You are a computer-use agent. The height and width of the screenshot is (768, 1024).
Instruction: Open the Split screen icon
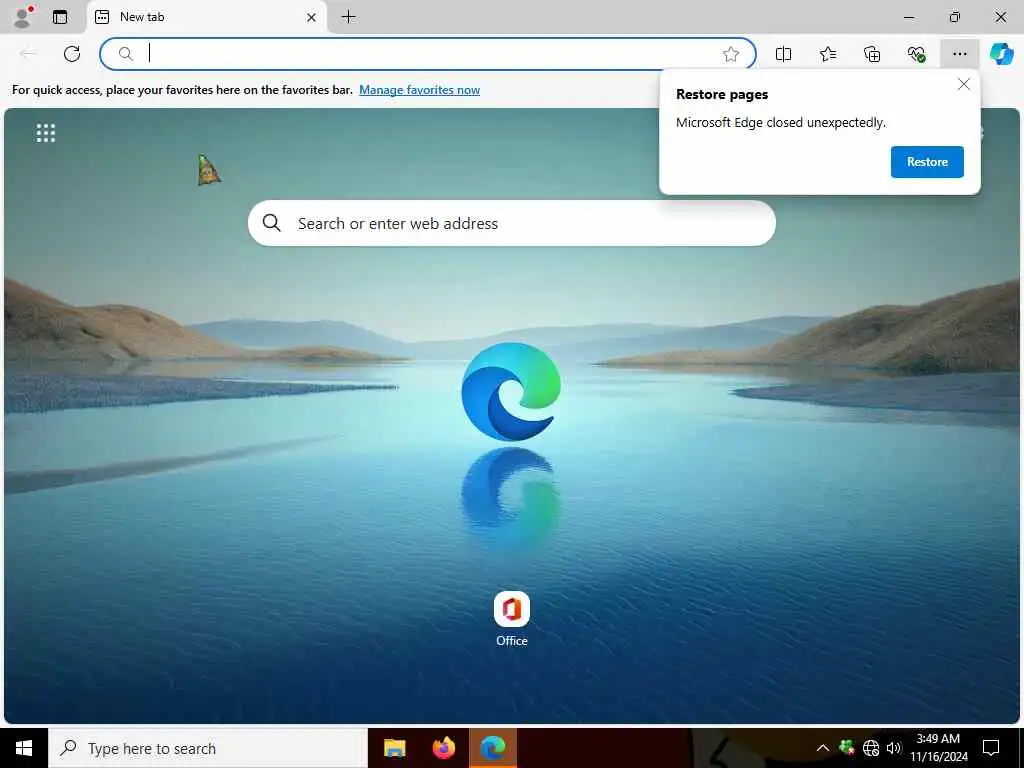point(783,54)
